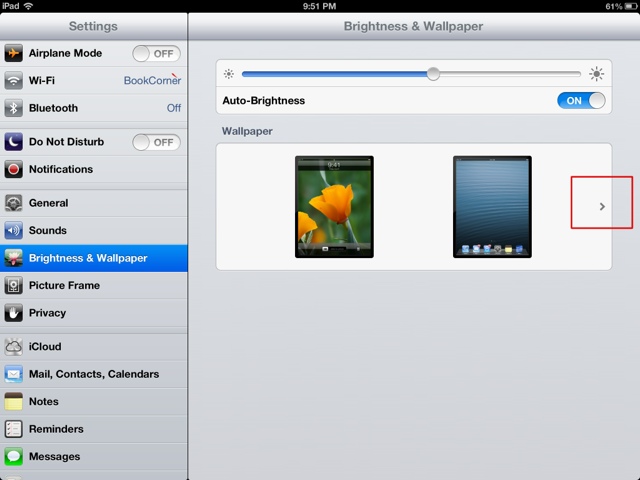Click the brightness slider knob
This screenshot has width=640, height=480.
[x=433, y=74]
